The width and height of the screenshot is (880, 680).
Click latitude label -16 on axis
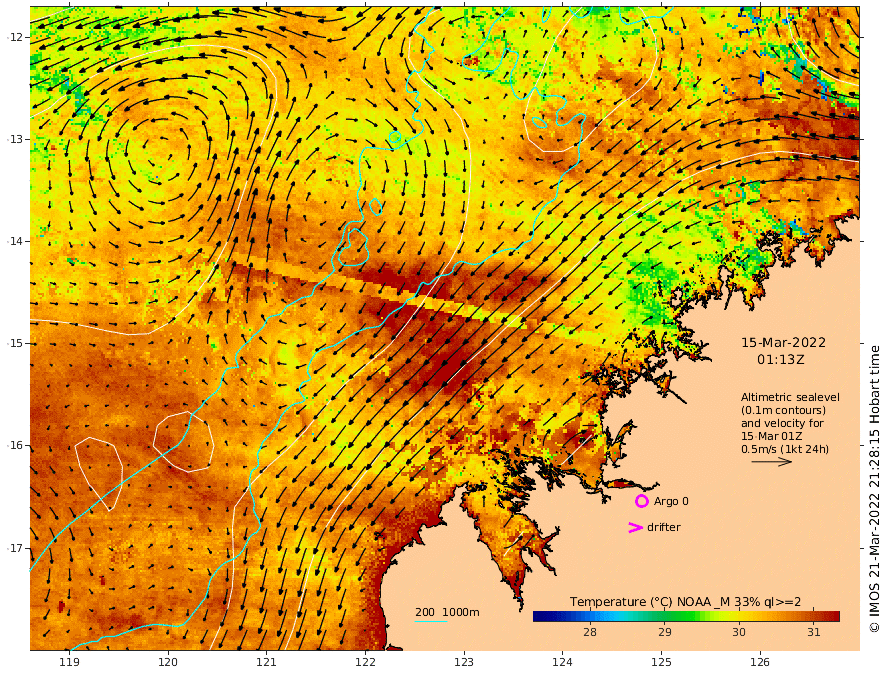(15, 445)
